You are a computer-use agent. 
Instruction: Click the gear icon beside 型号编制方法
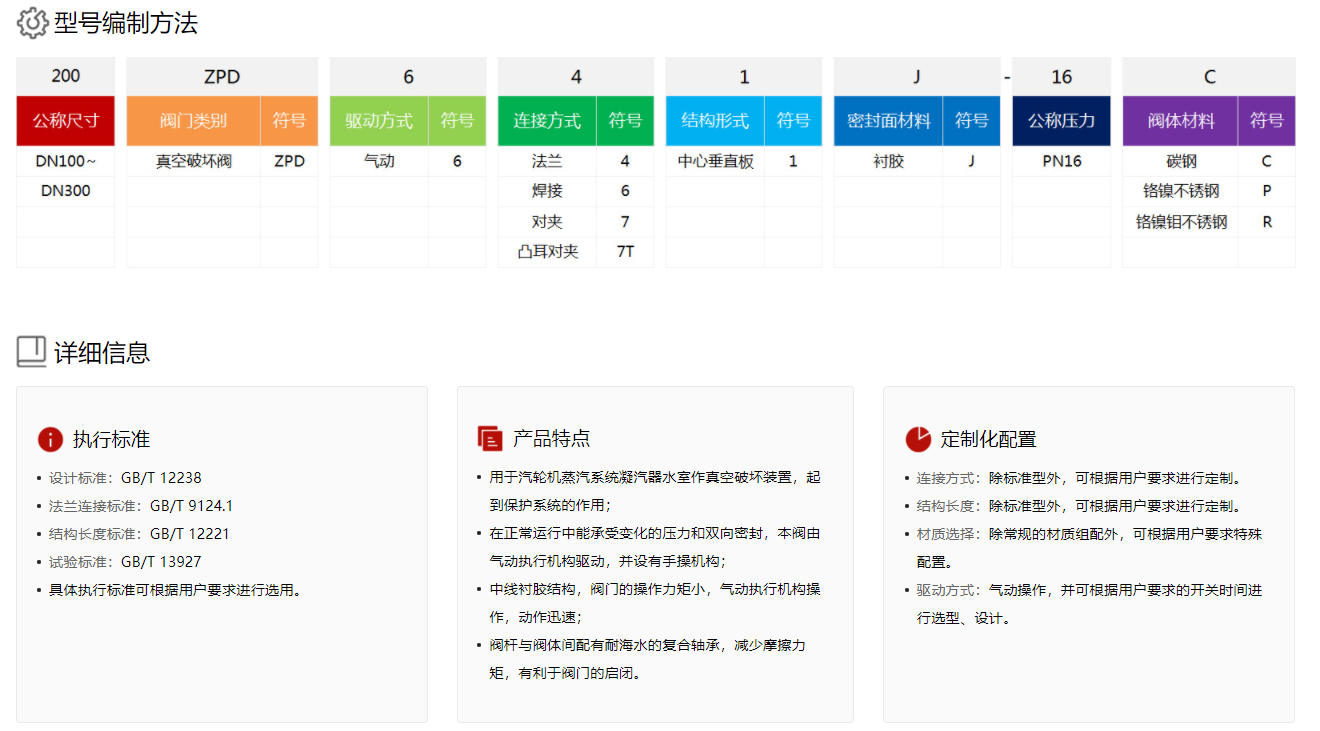tap(32, 23)
